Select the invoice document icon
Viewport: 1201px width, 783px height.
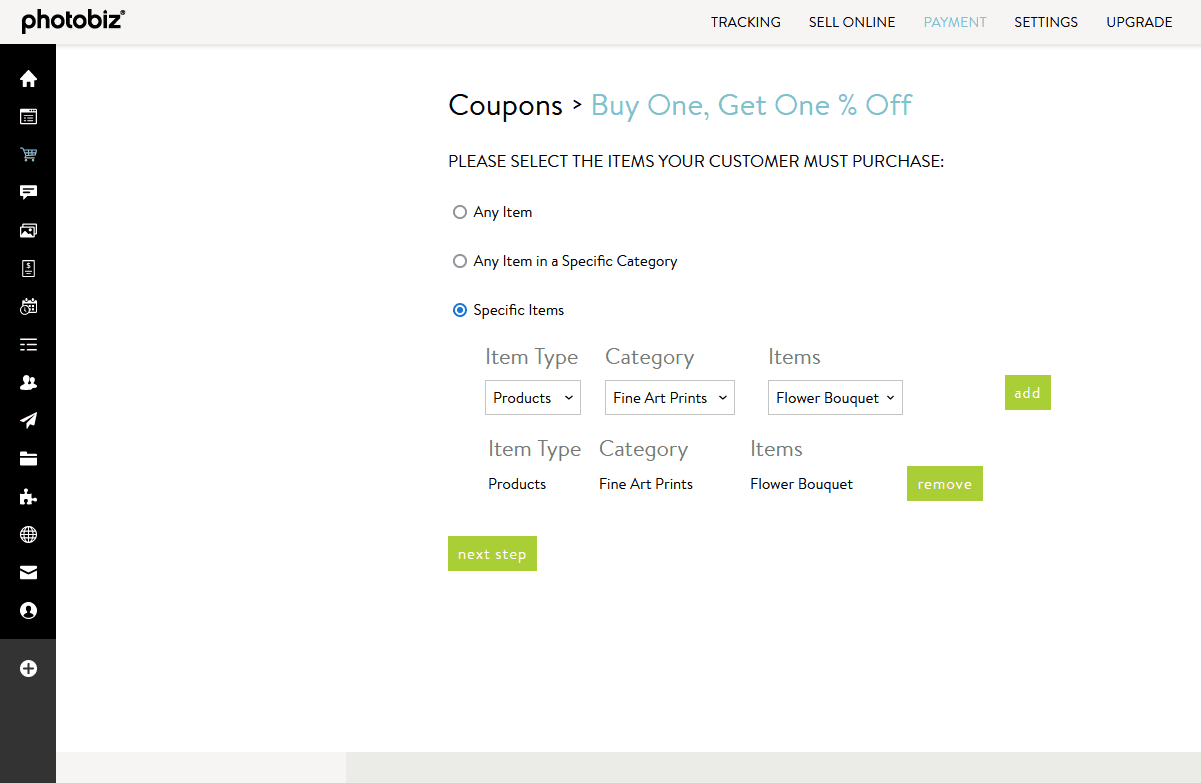pyautogui.click(x=28, y=268)
